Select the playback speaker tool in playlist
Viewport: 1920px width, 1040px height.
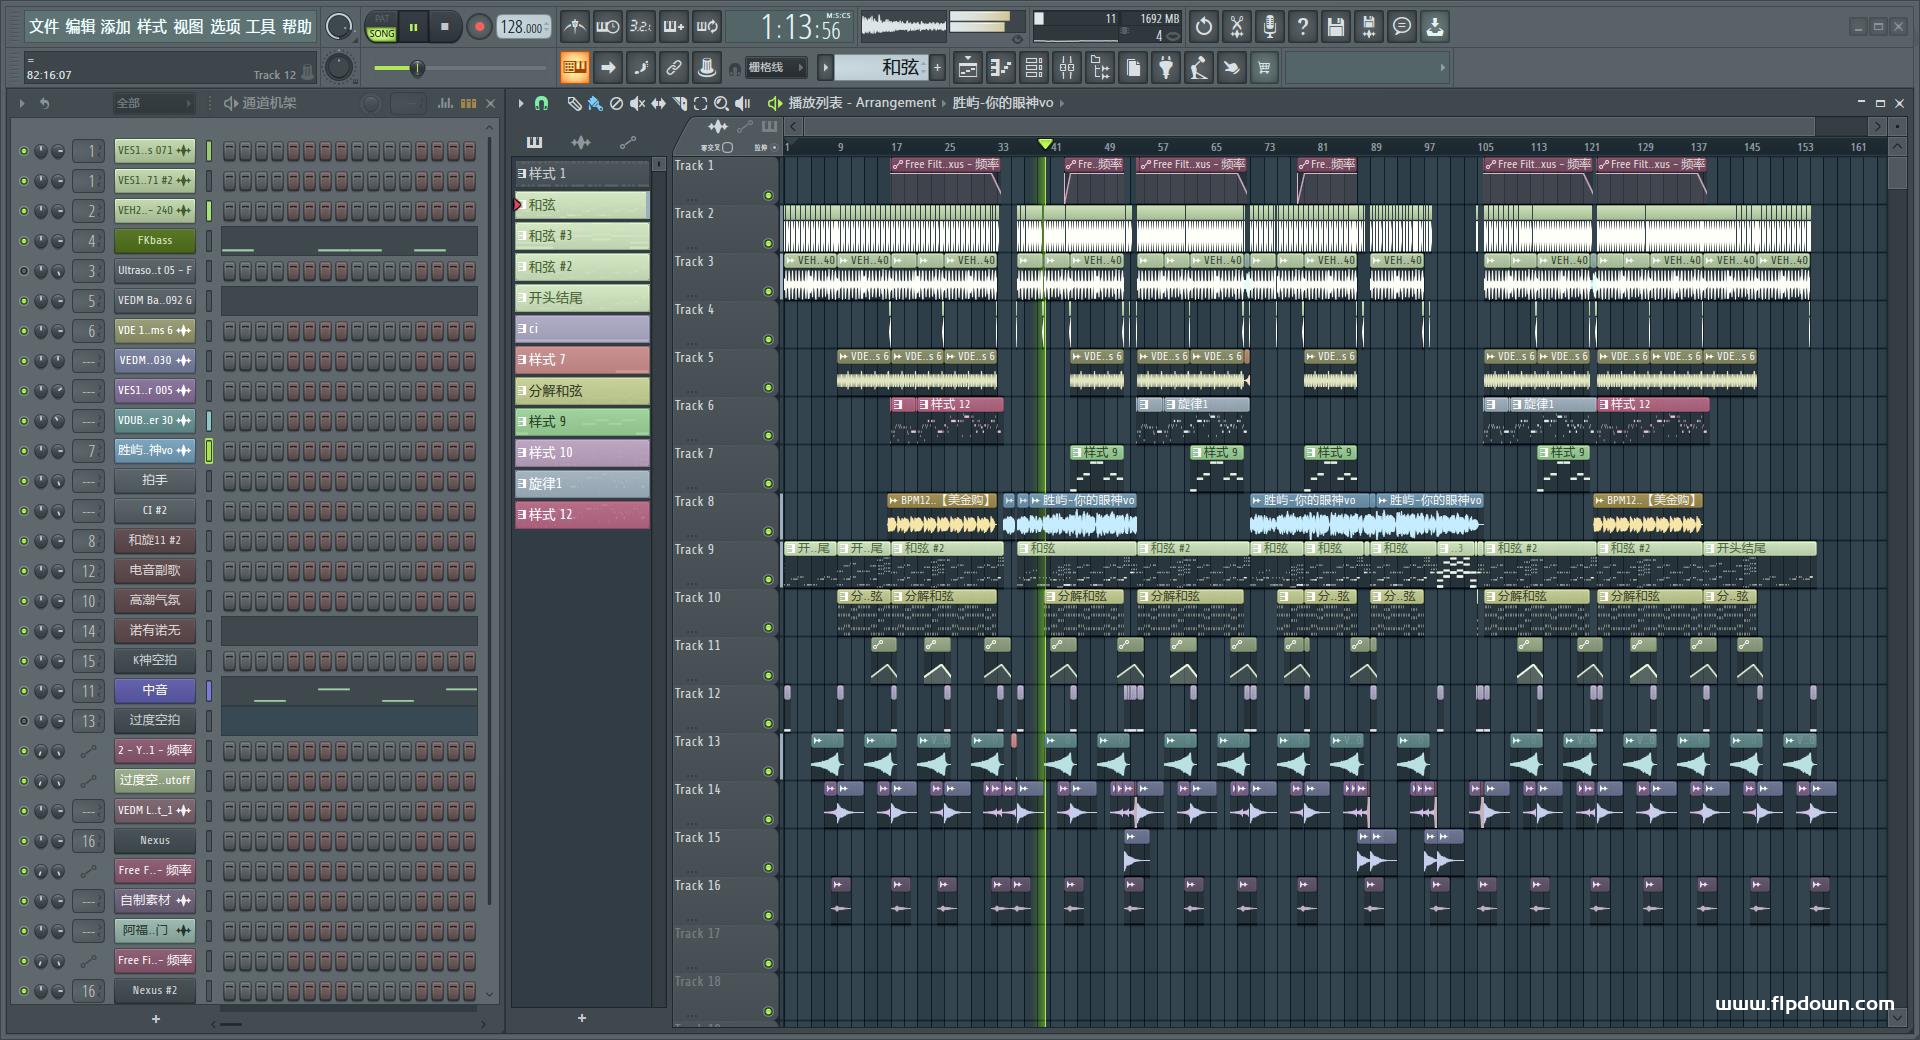742,103
